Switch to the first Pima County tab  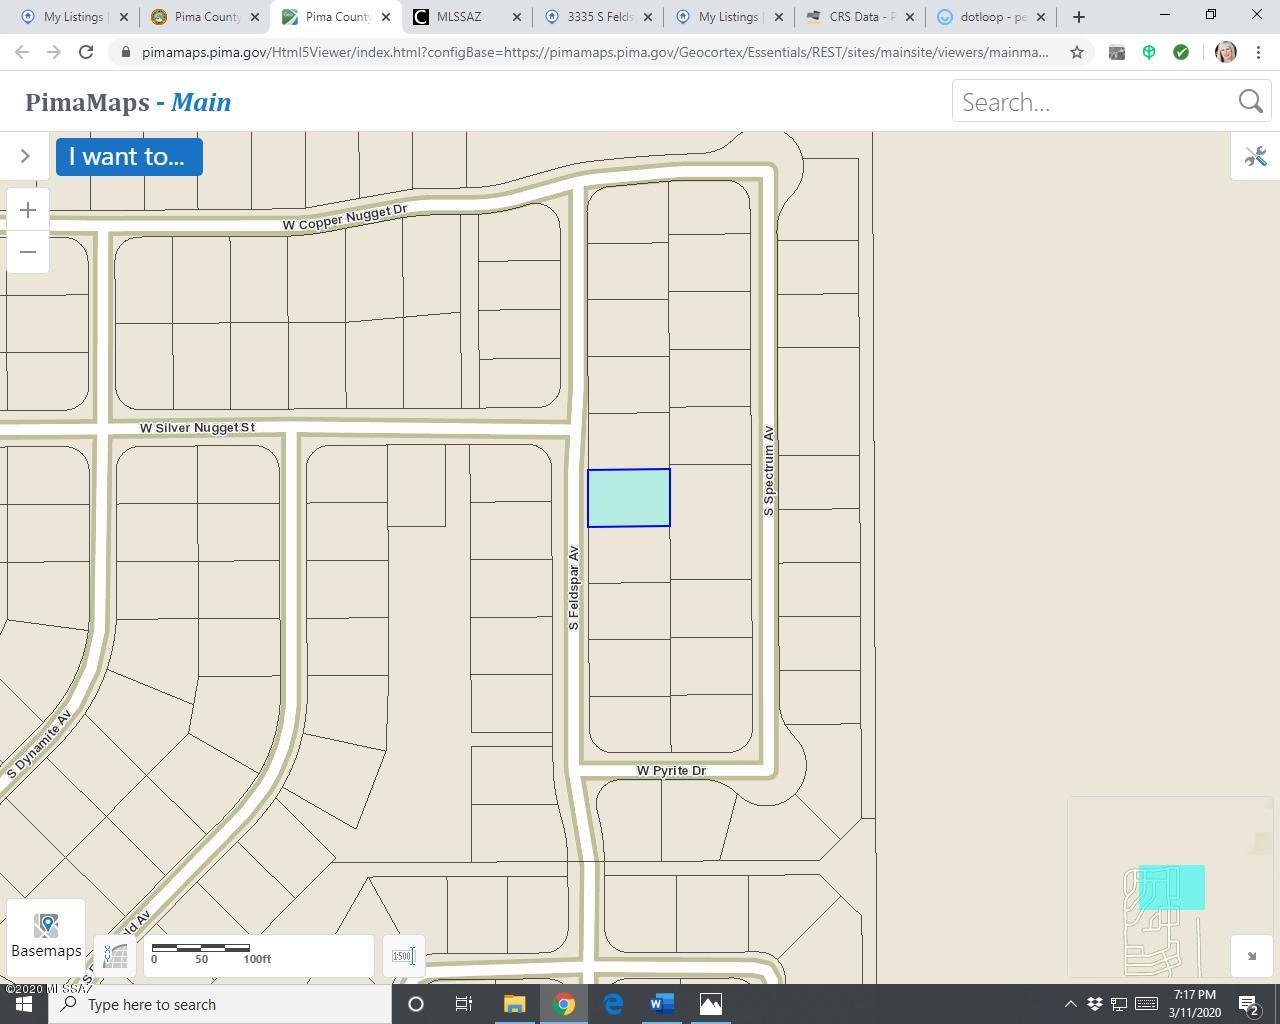205,17
